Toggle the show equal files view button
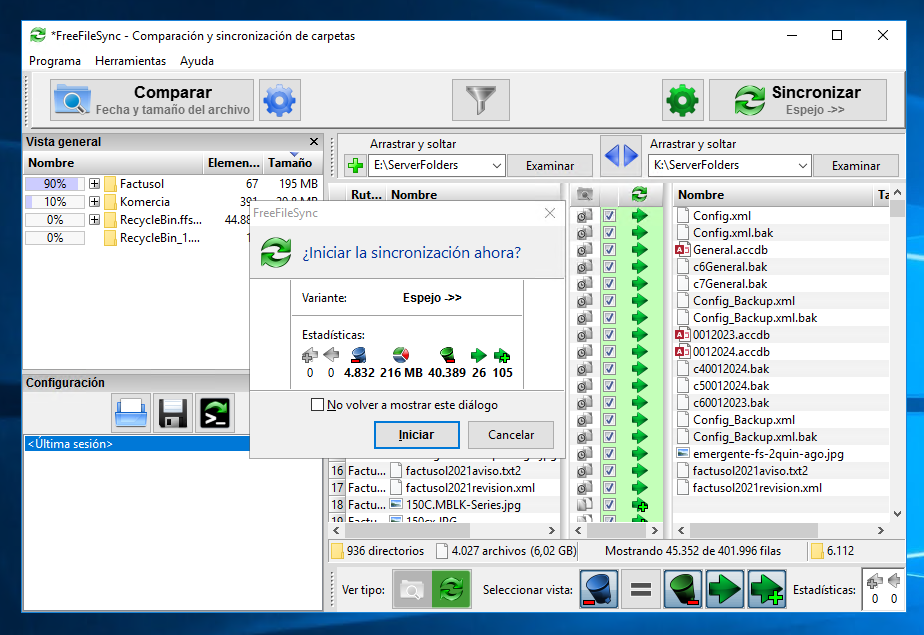924x635 pixels. click(641, 590)
